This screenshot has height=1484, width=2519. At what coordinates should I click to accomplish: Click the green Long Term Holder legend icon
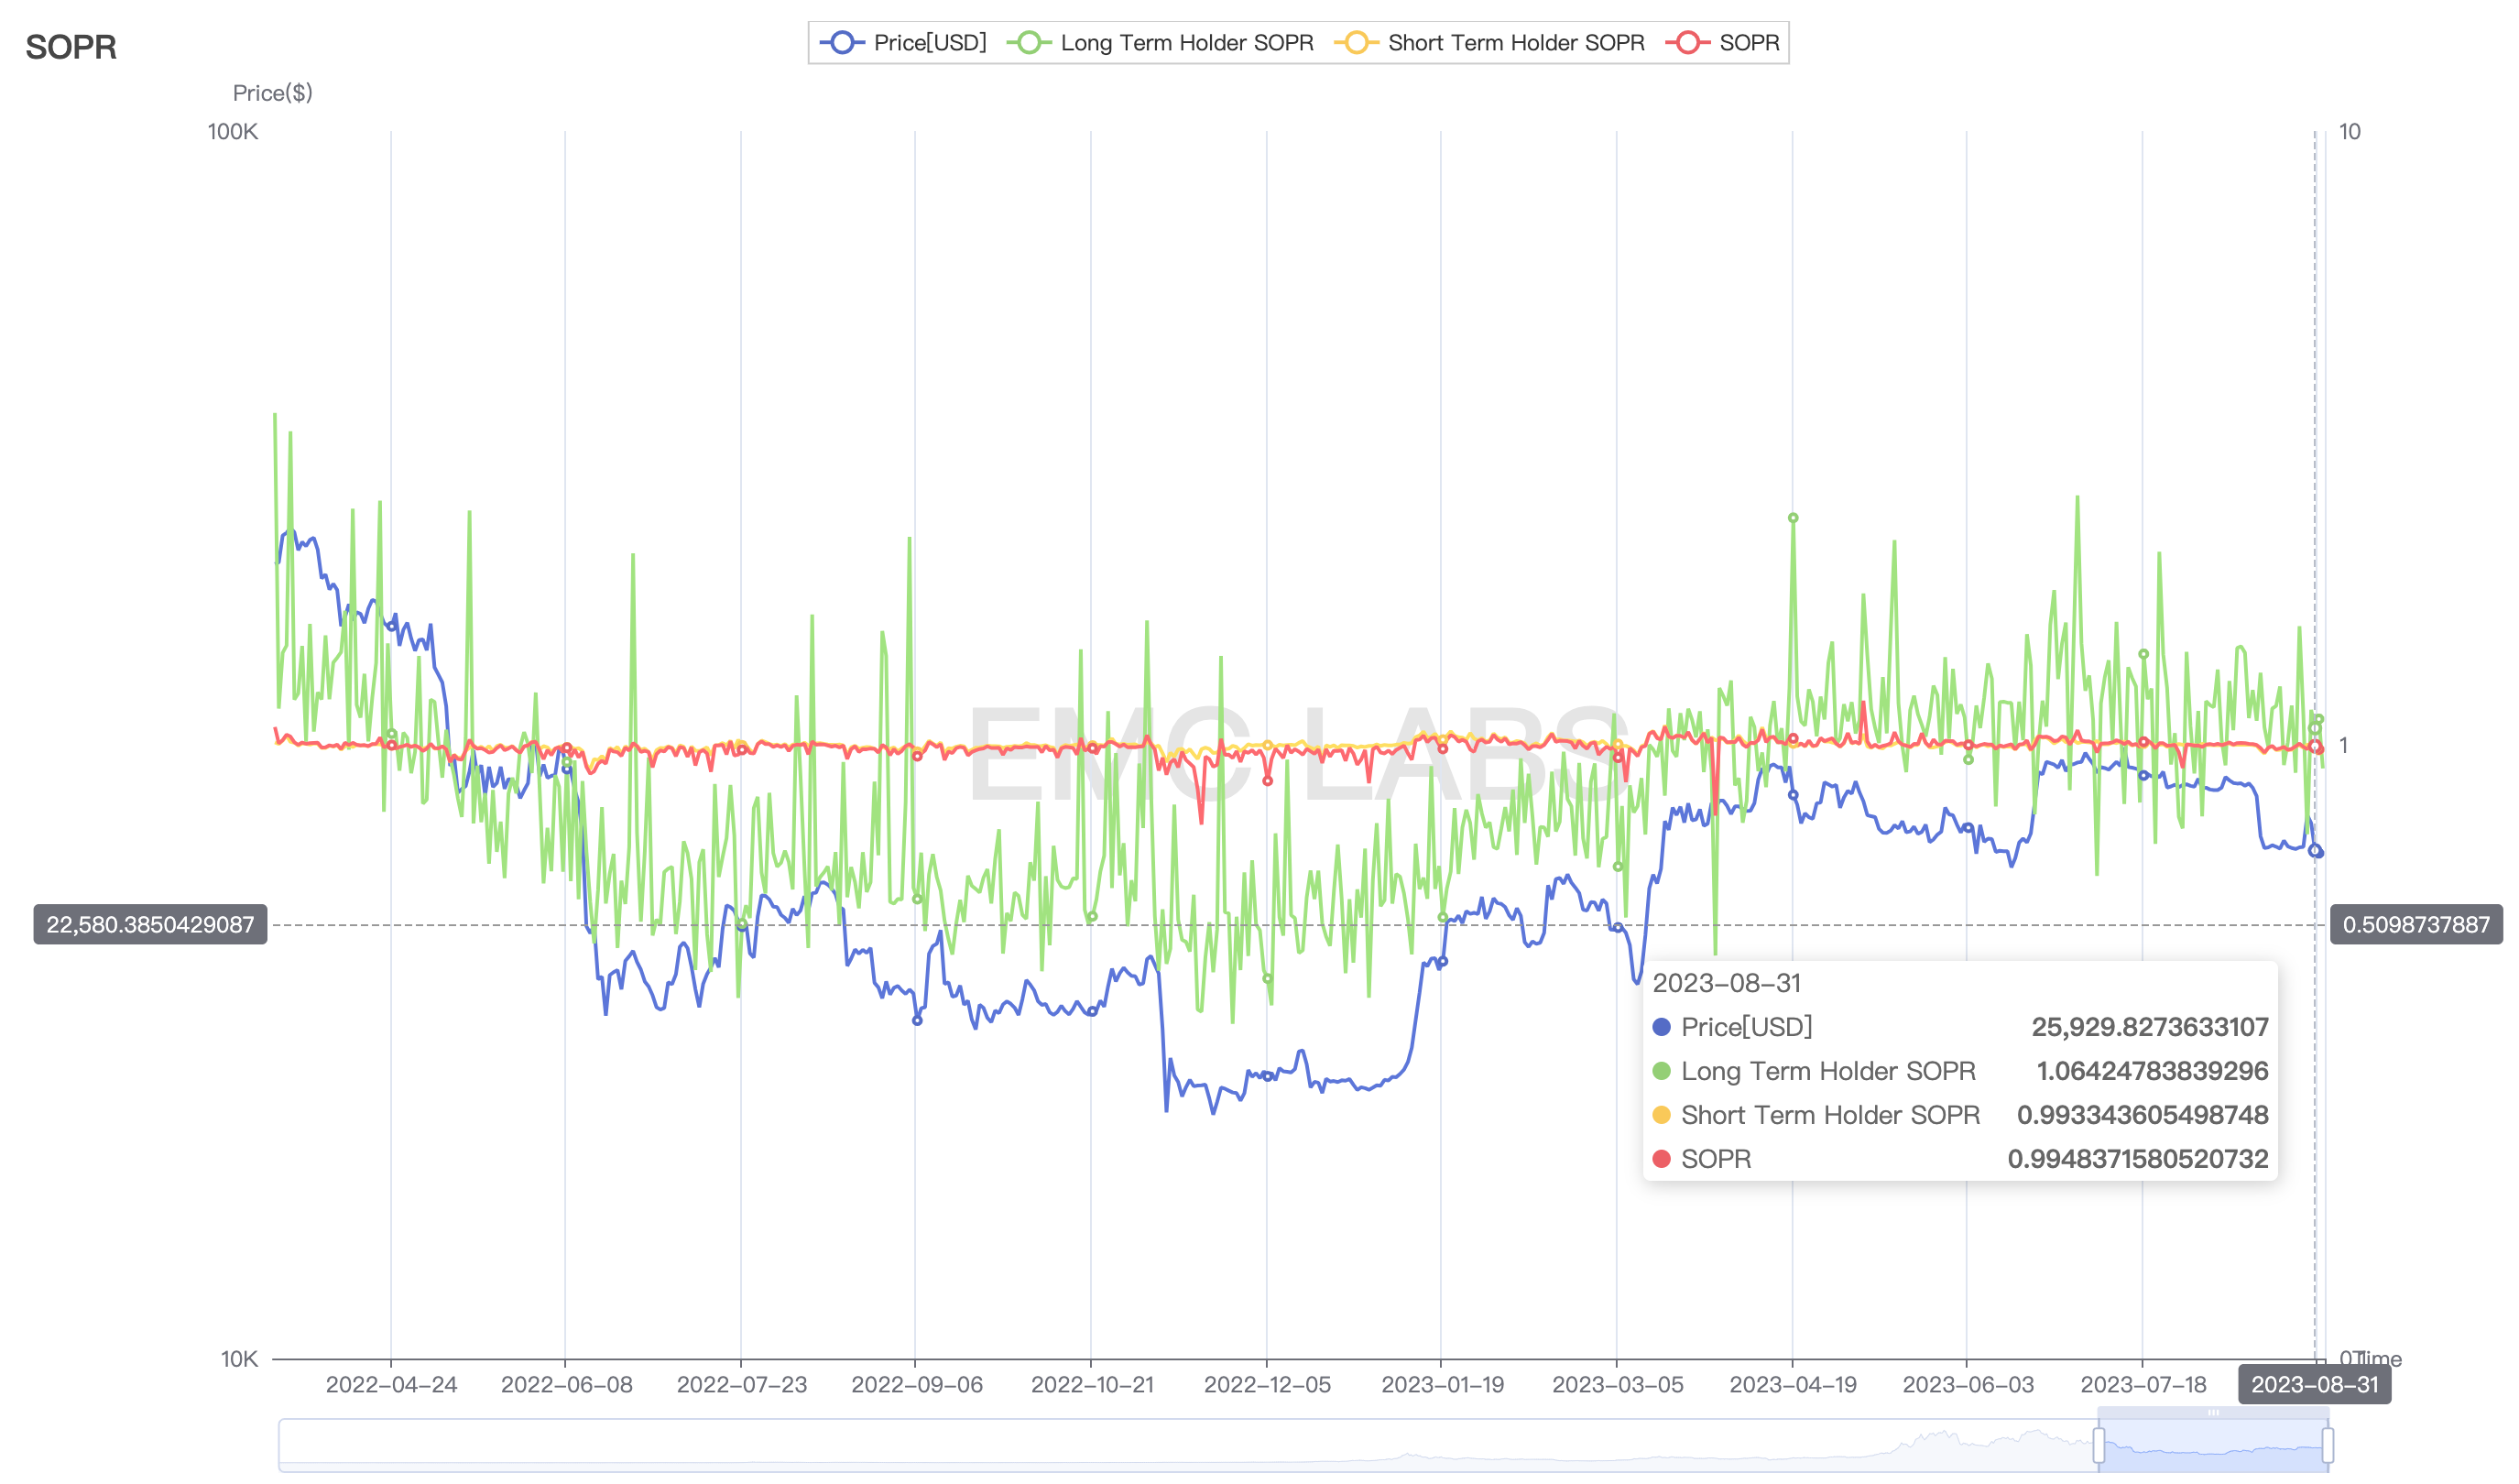coord(1029,43)
